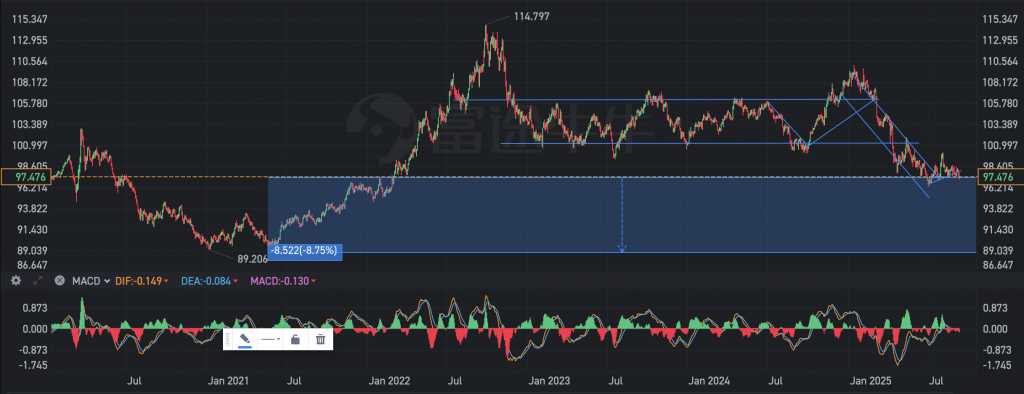Click the 114.797 high price label
The height and width of the screenshot is (394, 1024).
(532, 16)
